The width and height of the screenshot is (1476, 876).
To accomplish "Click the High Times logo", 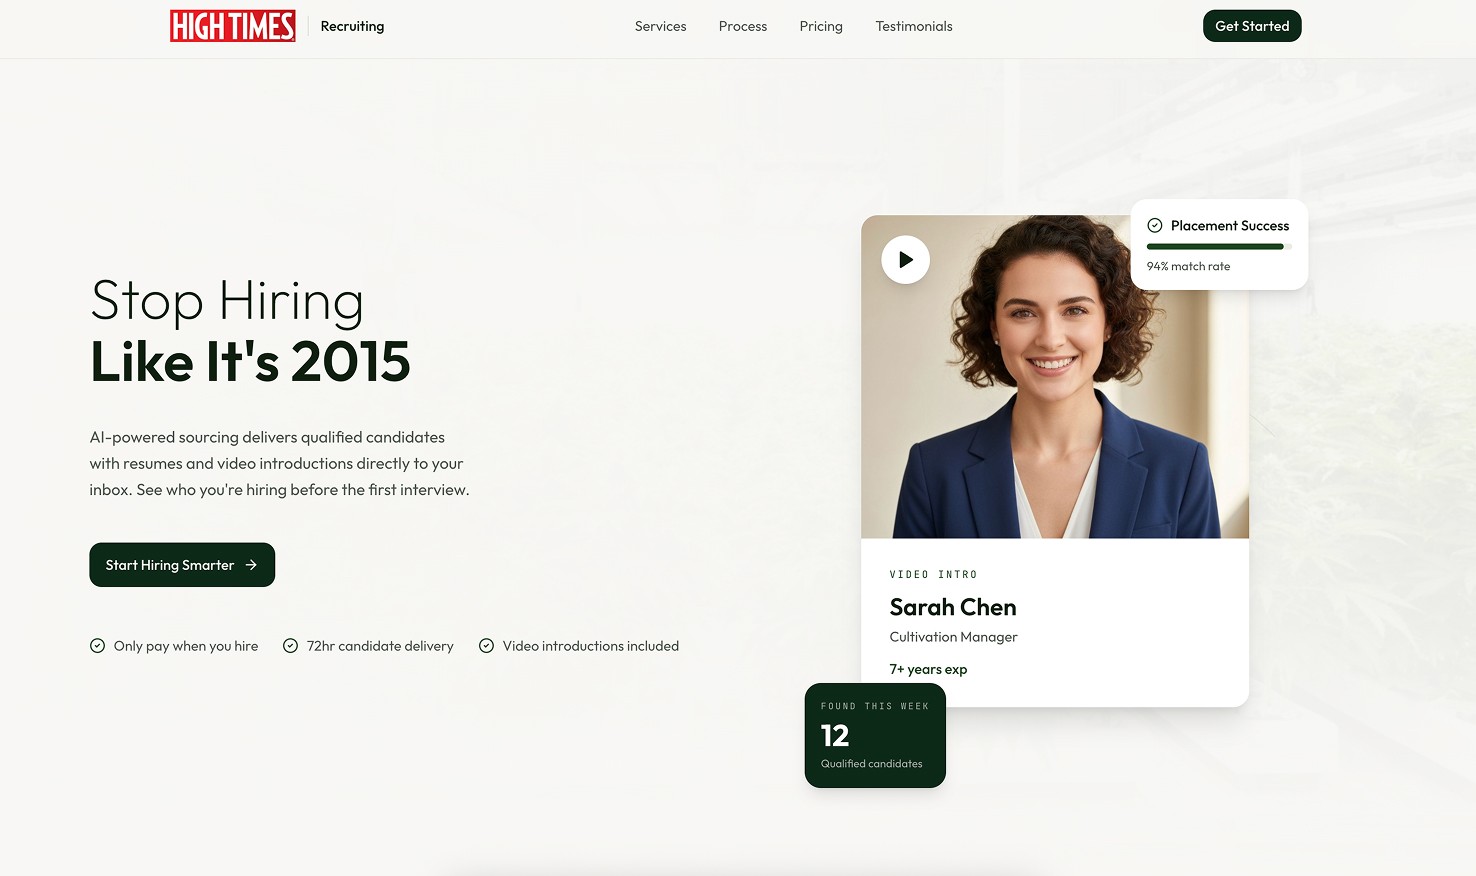I will (x=233, y=26).
